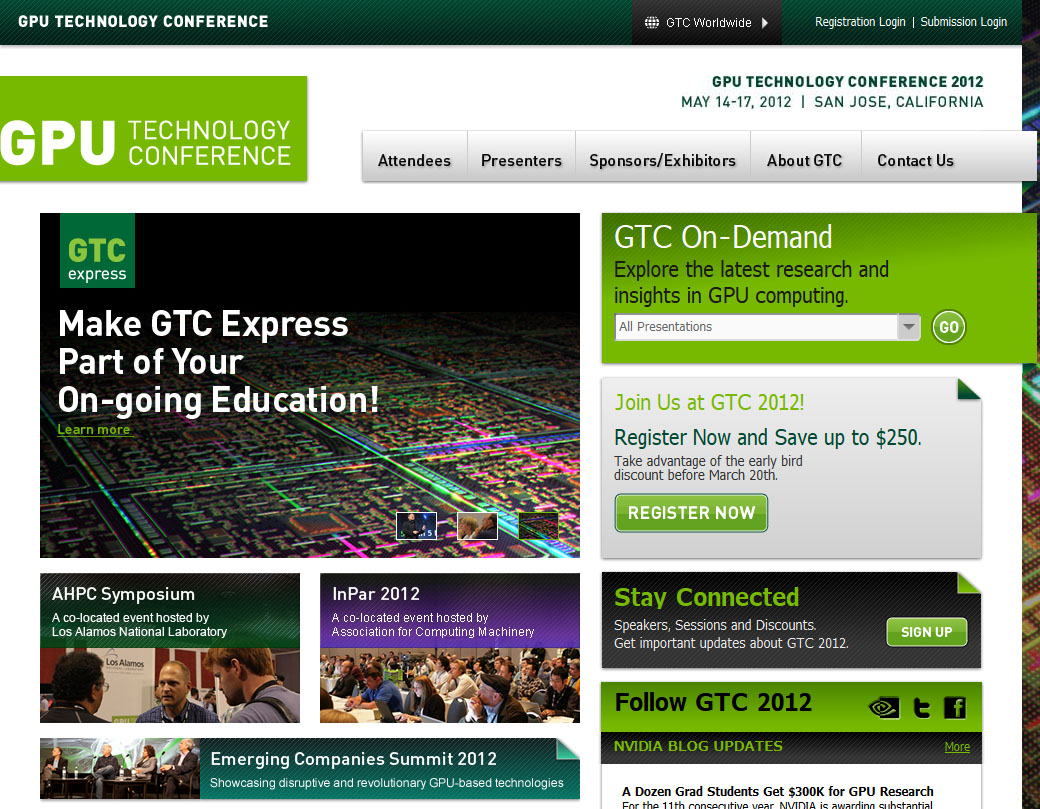The image size is (1040, 809).
Task: Click the GTC On-Demand heading
Action: (x=723, y=237)
